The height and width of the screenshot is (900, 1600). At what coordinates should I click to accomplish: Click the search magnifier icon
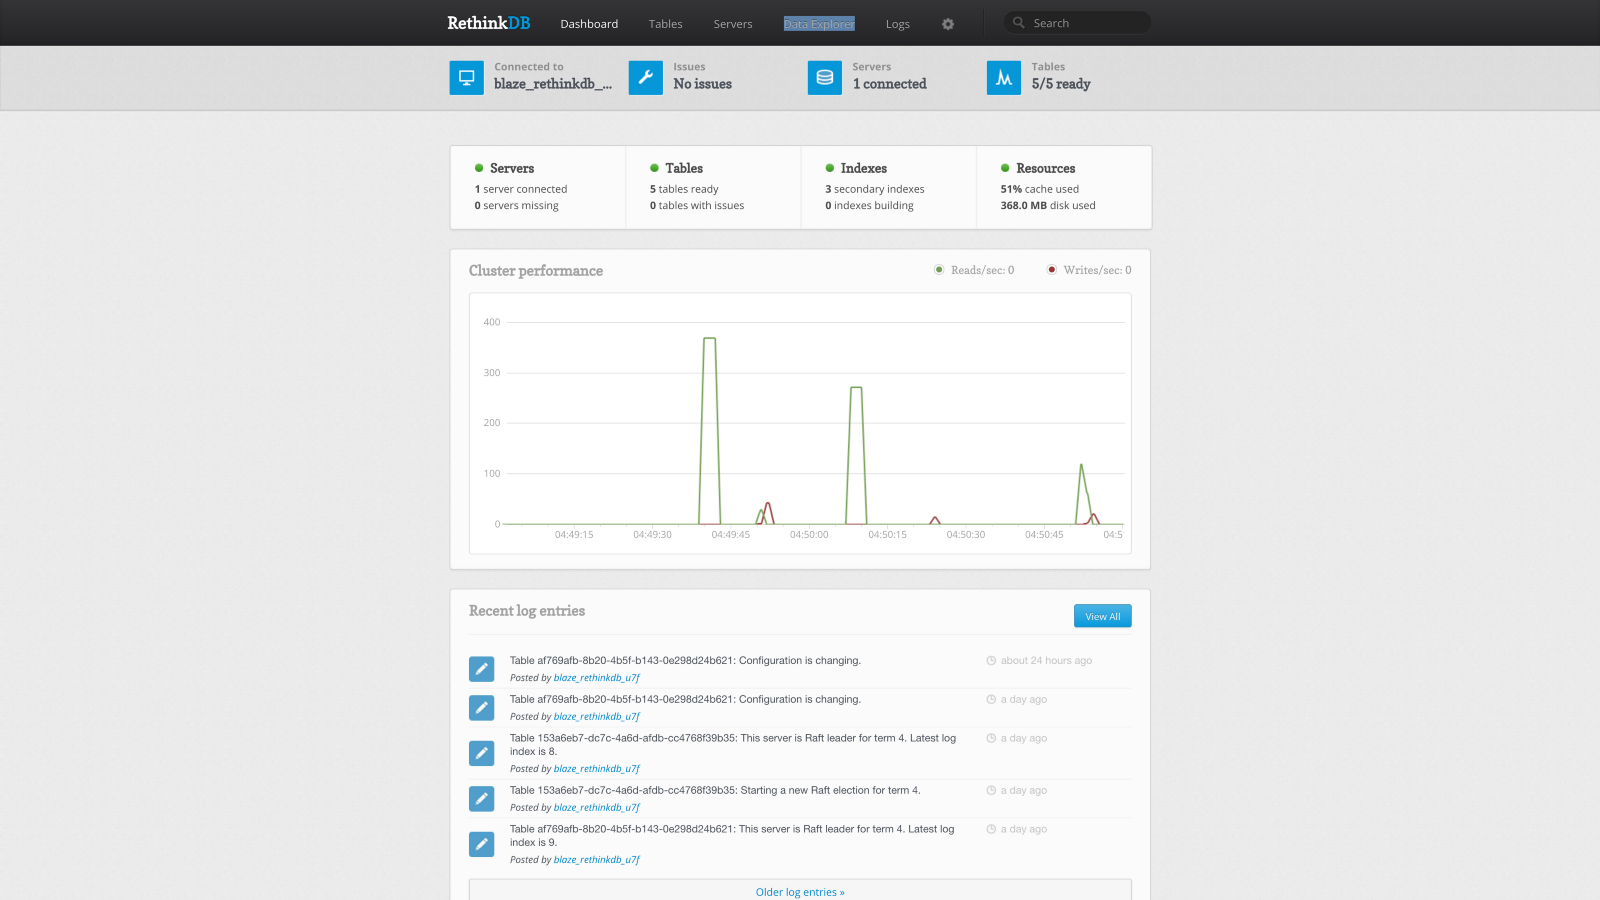point(1019,23)
